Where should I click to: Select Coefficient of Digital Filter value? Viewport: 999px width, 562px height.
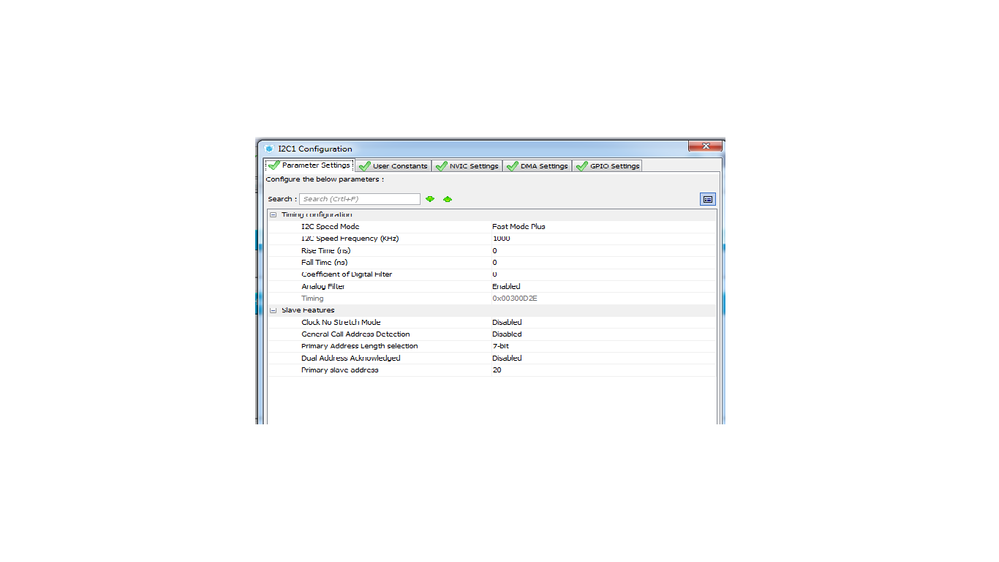pos(494,274)
